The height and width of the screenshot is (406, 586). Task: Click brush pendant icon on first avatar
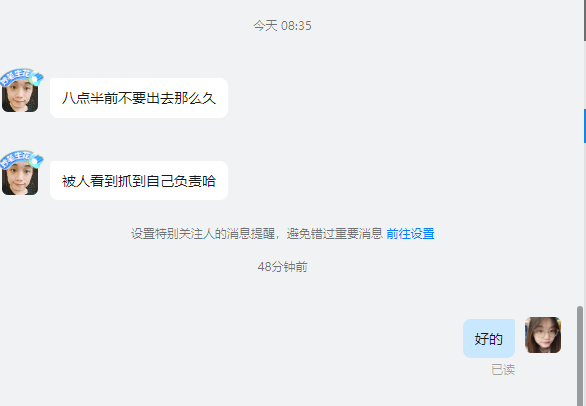36,79
